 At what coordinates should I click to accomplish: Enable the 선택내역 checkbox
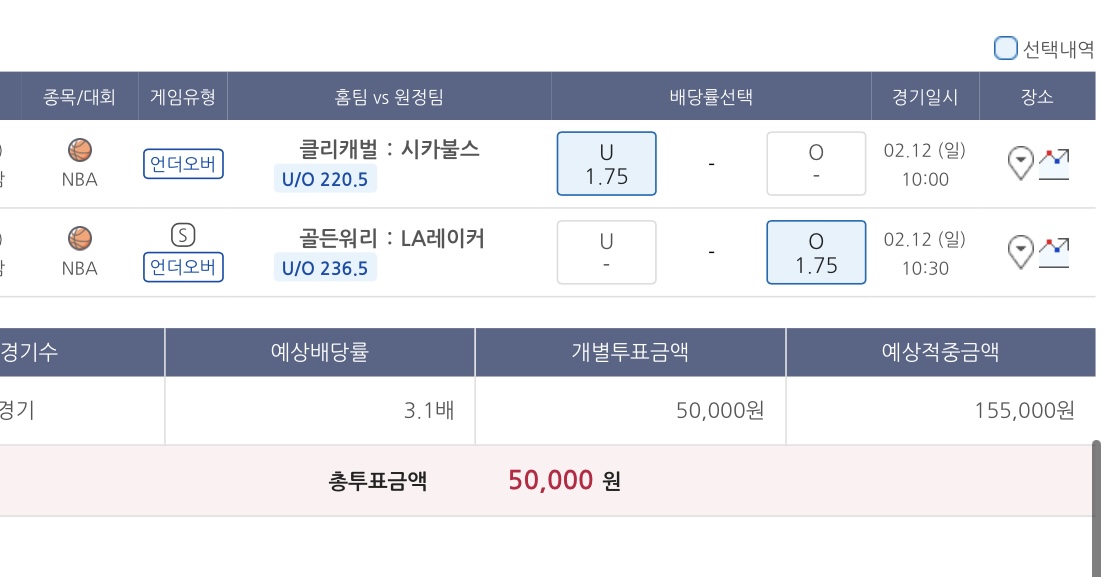(x=1005, y=48)
